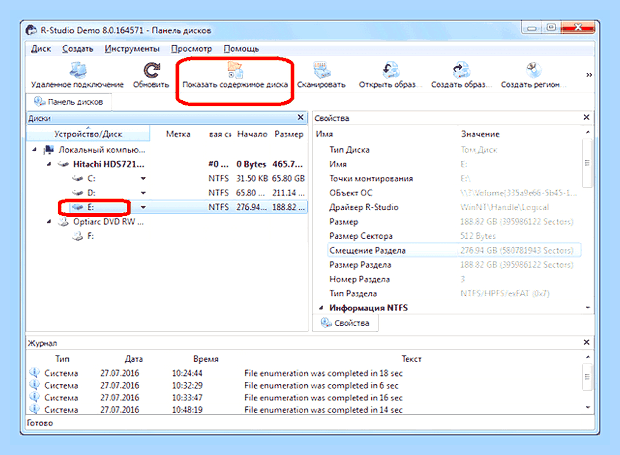Select log entry at 10:32:29
620x455 pixels.
click(x=304, y=385)
